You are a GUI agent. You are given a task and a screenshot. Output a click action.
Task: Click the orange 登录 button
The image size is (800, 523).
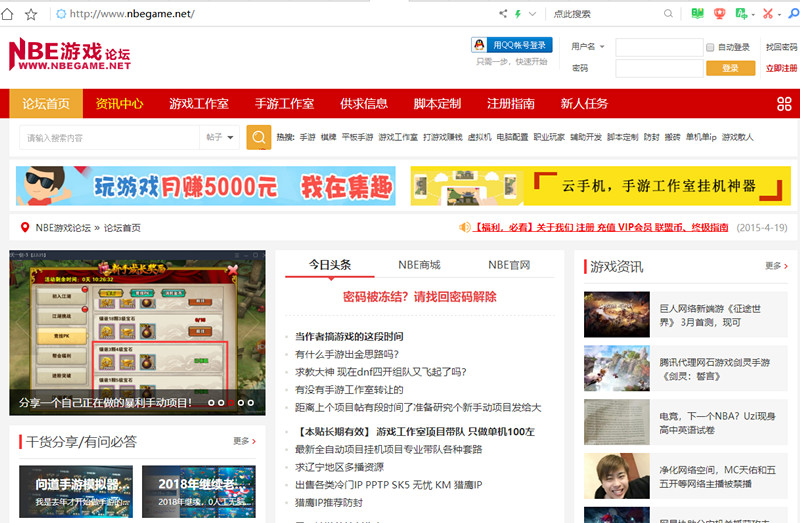pos(731,68)
